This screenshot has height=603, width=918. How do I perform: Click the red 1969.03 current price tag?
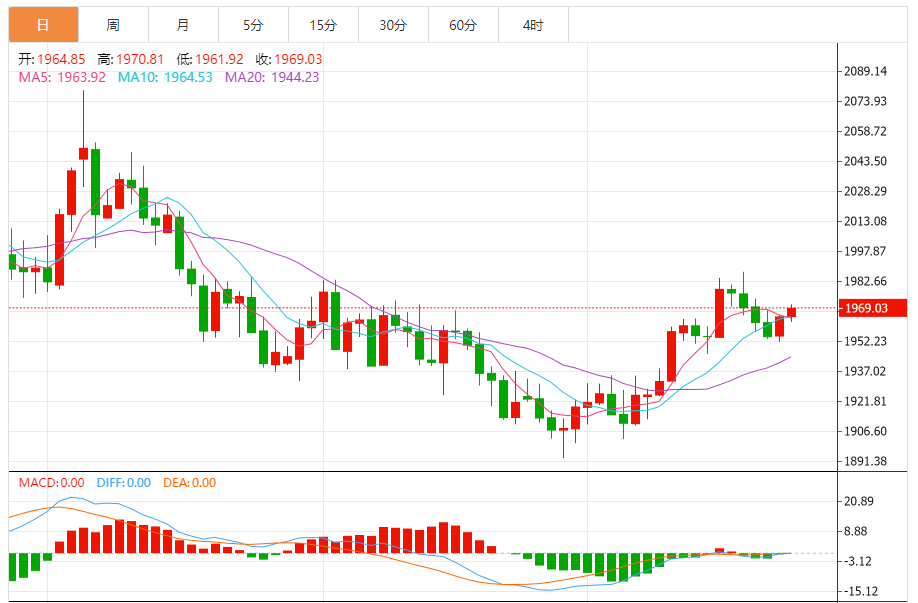[872, 308]
